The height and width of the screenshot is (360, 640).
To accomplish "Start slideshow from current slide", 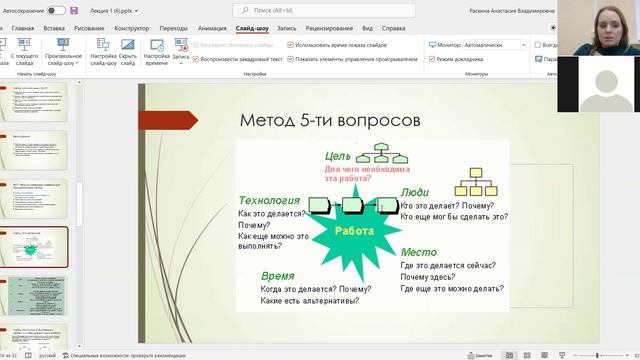I will (x=24, y=51).
